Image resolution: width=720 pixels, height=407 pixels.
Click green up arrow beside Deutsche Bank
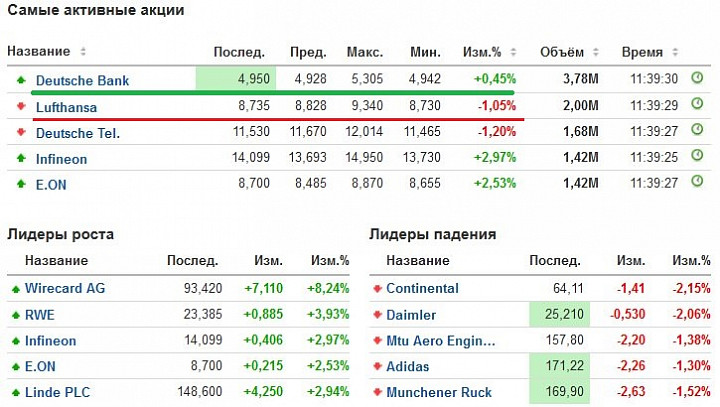coord(21,80)
